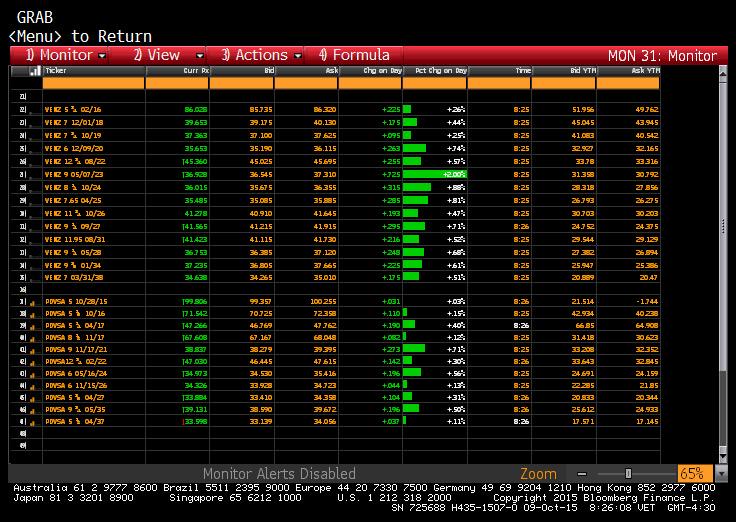The image size is (736, 522).
Task: Select ticker PDVSA 9 11/17/21
Action: click(x=76, y=350)
